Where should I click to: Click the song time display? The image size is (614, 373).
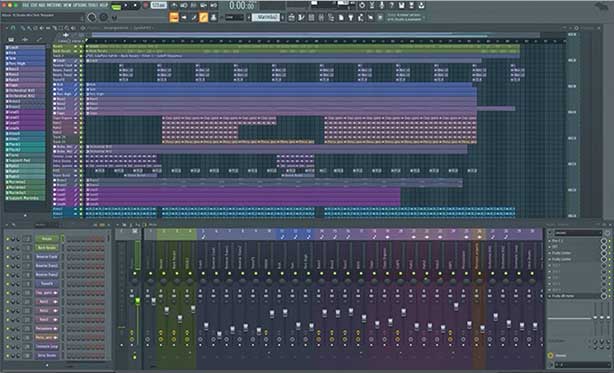point(242,5)
